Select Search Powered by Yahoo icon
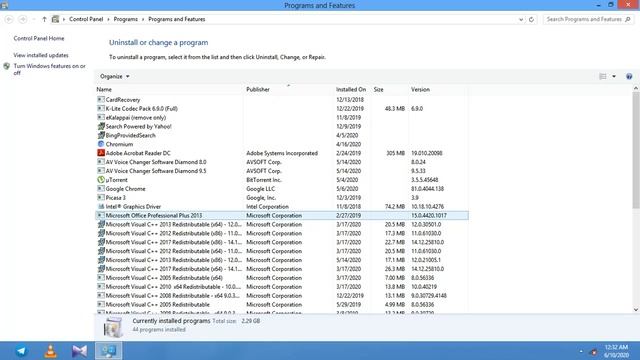Viewport: 640px width, 360px height. pos(101,127)
